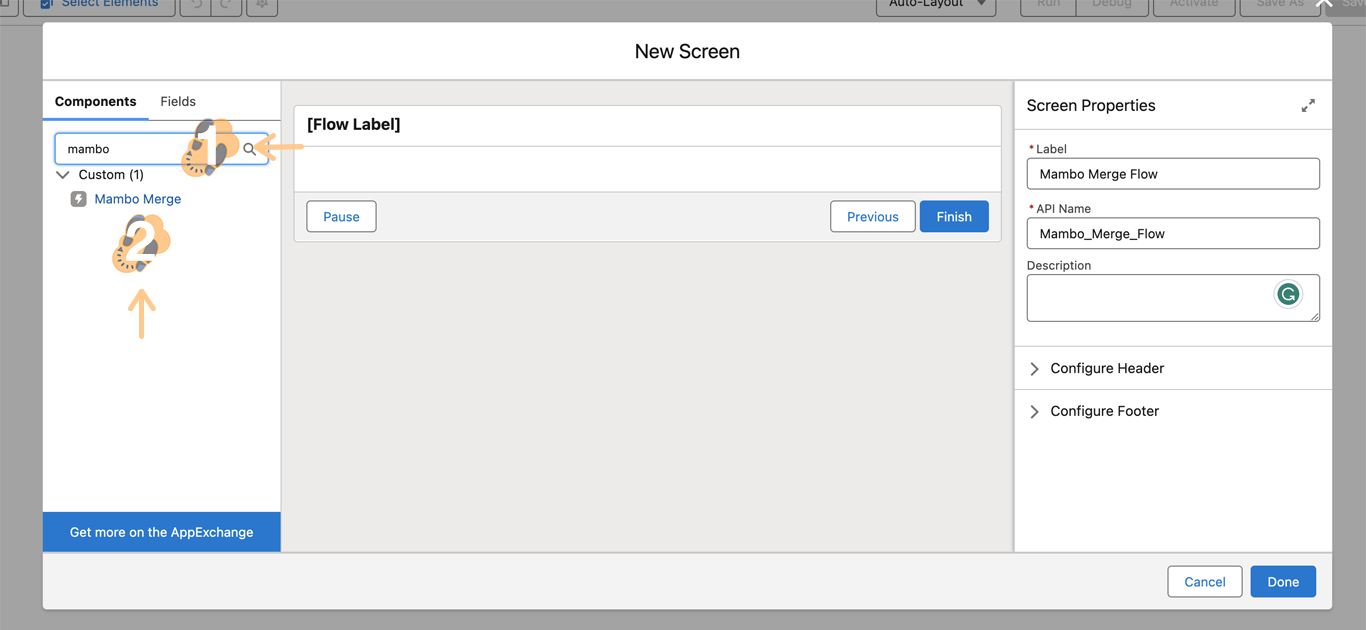
Task: Click the Grammarly icon in Description box
Action: pyautogui.click(x=1287, y=294)
